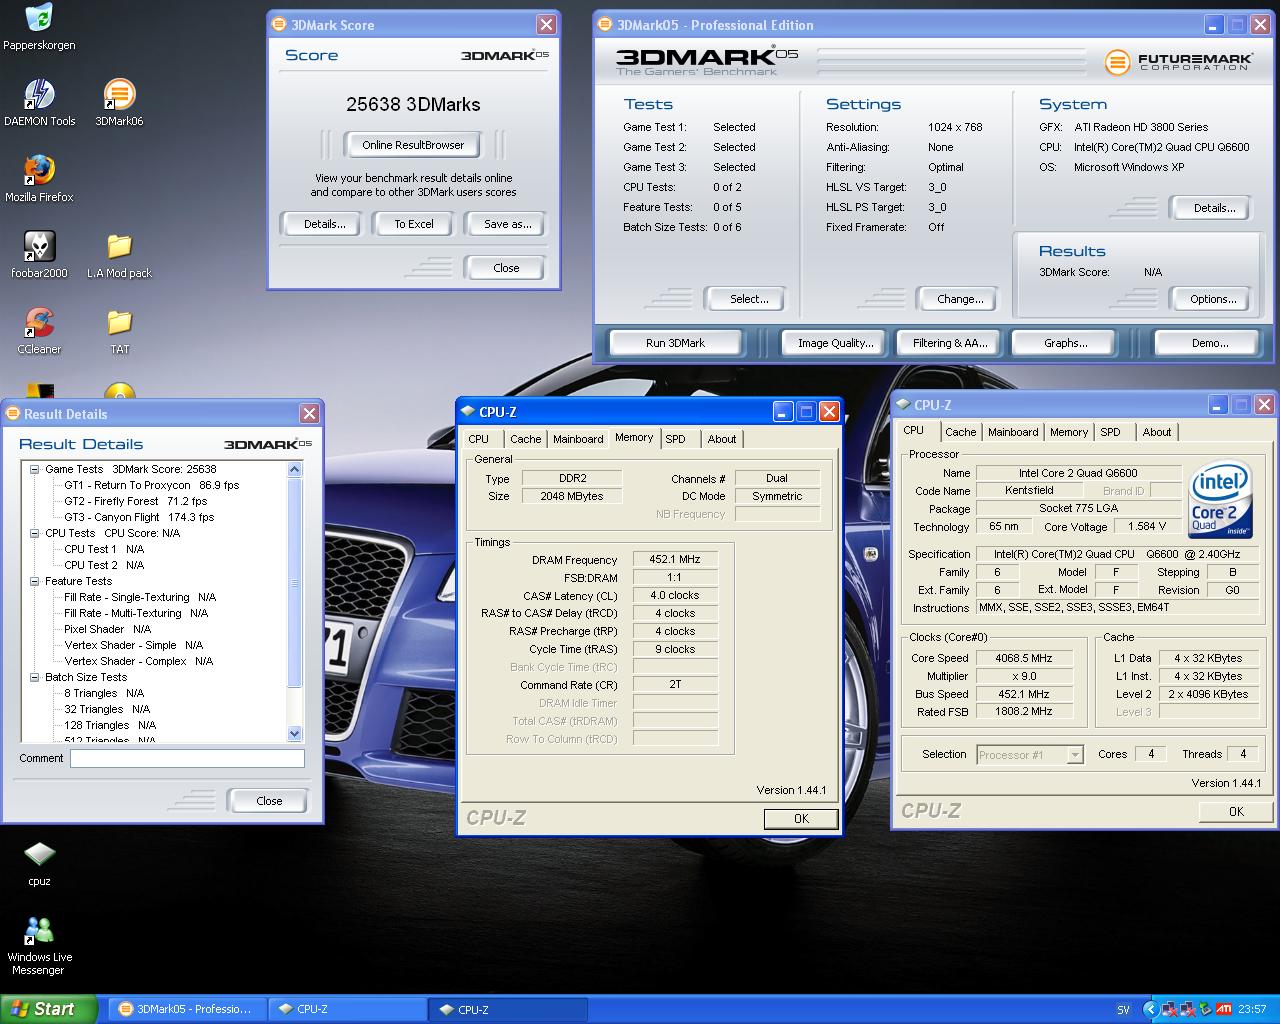Launch the Windows Live Messenger icon

click(39, 945)
